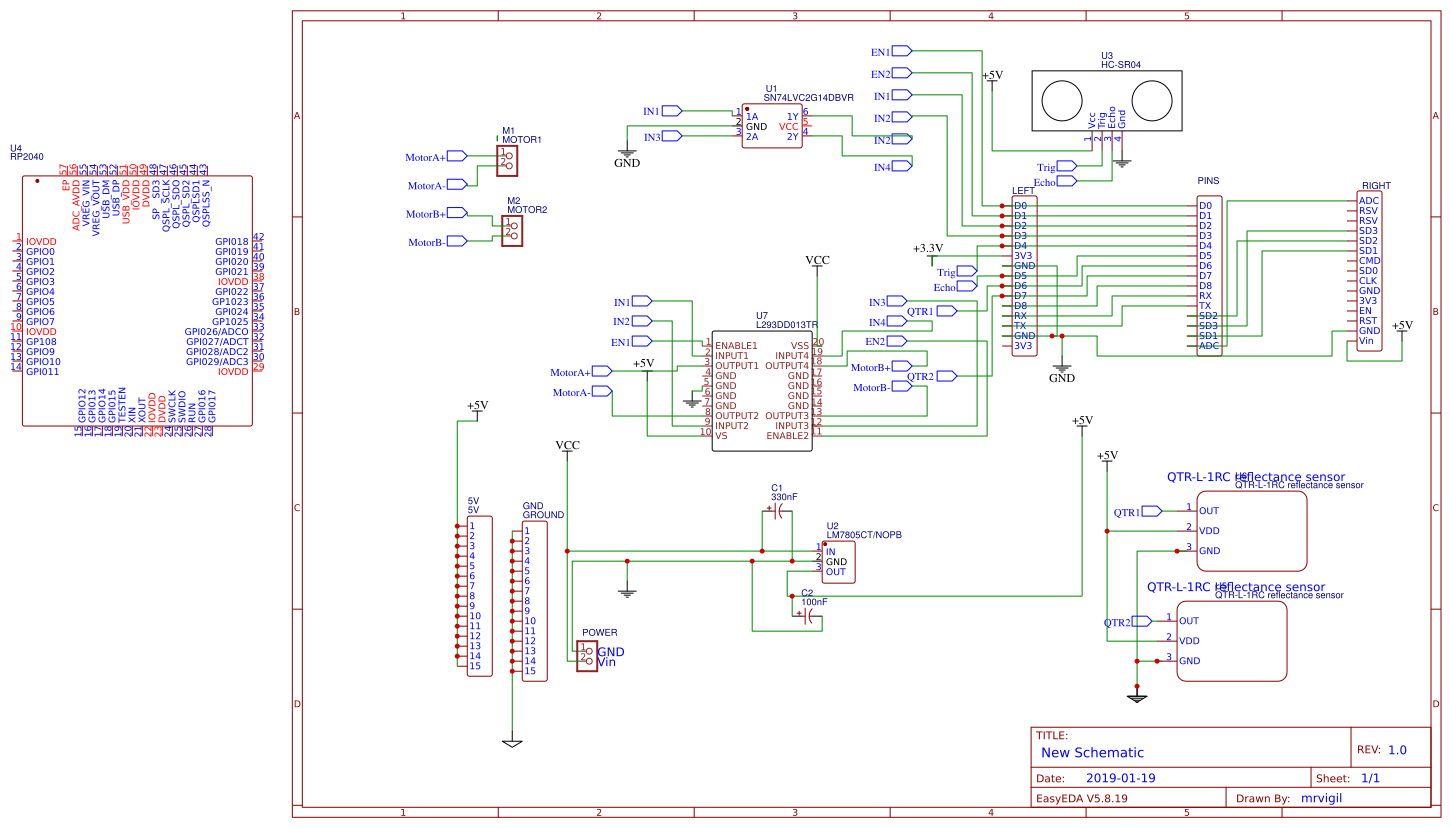Click the New Schematic title text

click(x=1092, y=752)
